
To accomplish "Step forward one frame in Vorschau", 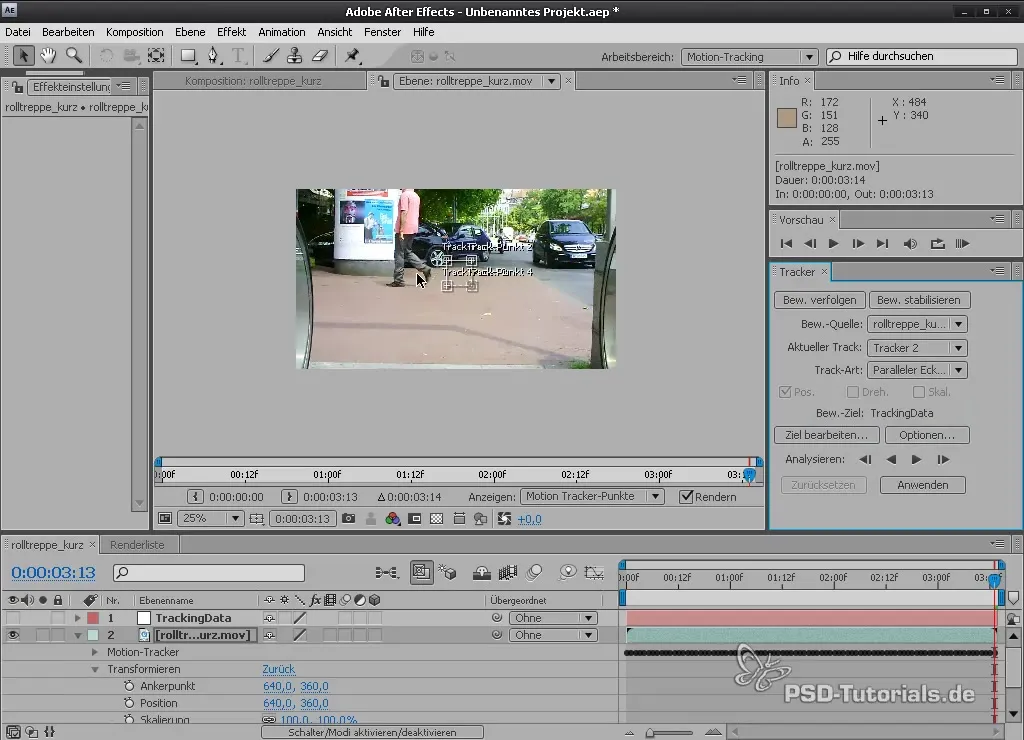I will click(x=858, y=244).
